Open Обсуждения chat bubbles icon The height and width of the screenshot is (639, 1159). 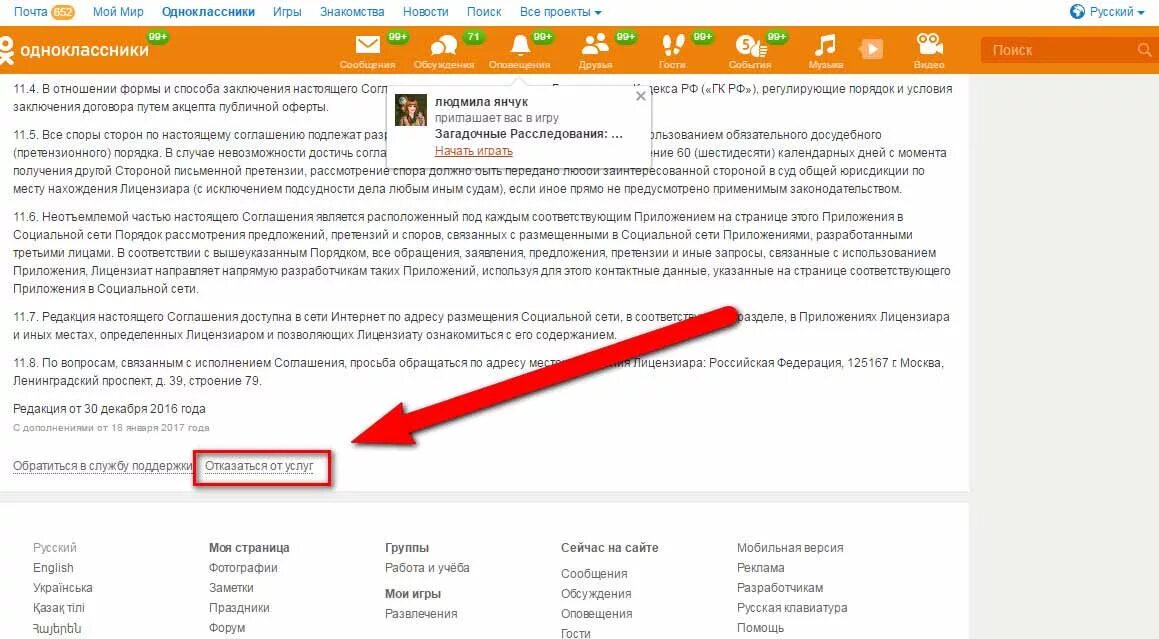443,46
